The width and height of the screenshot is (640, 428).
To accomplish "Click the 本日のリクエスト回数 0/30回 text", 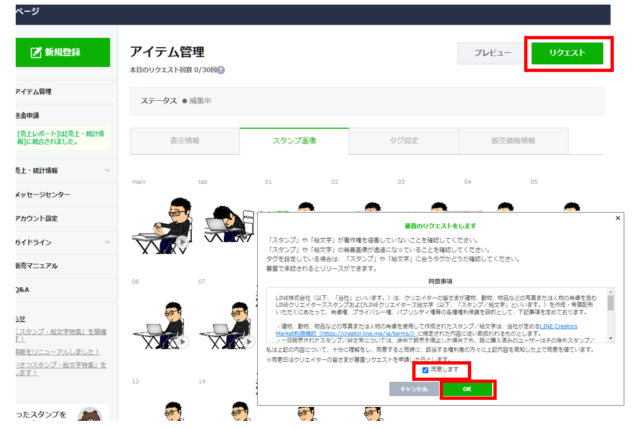I will (x=173, y=70).
